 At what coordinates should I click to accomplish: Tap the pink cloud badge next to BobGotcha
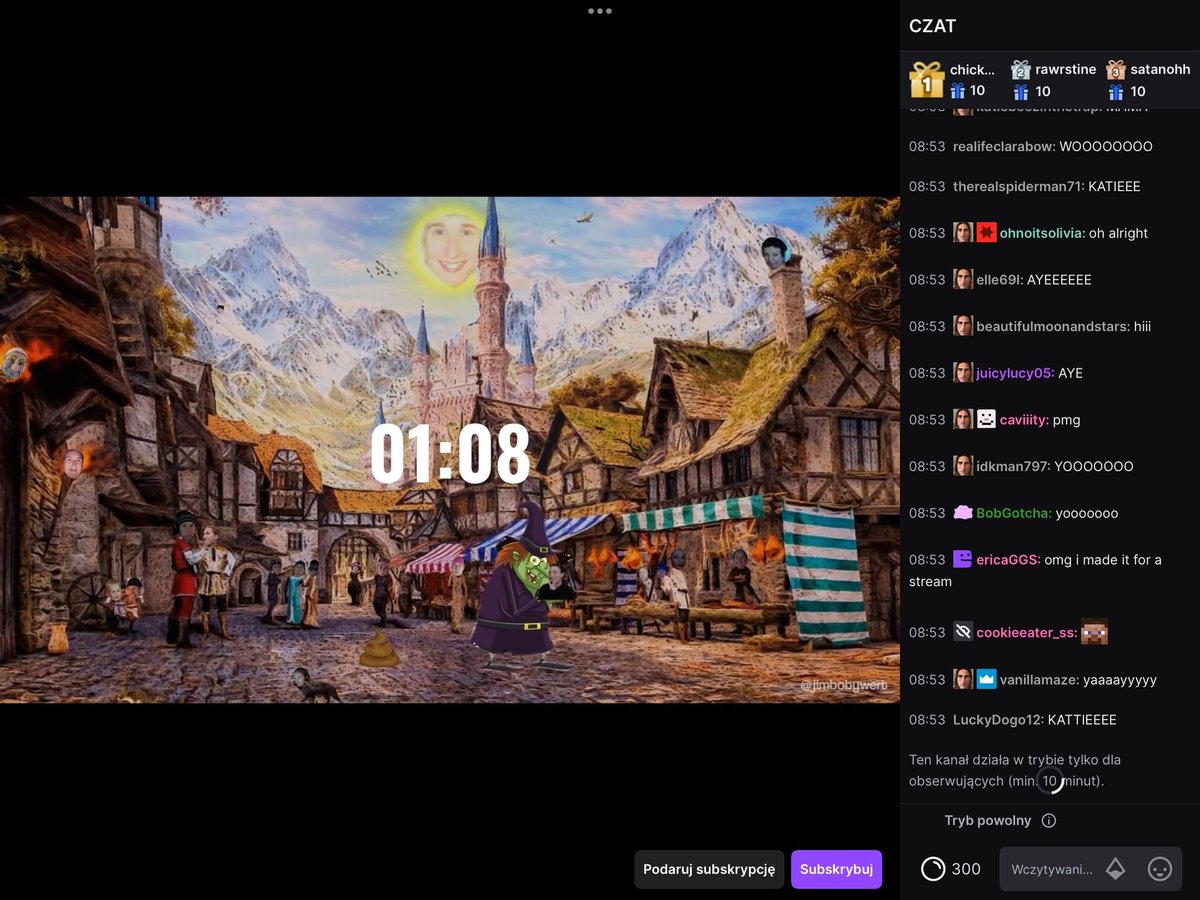coord(963,512)
